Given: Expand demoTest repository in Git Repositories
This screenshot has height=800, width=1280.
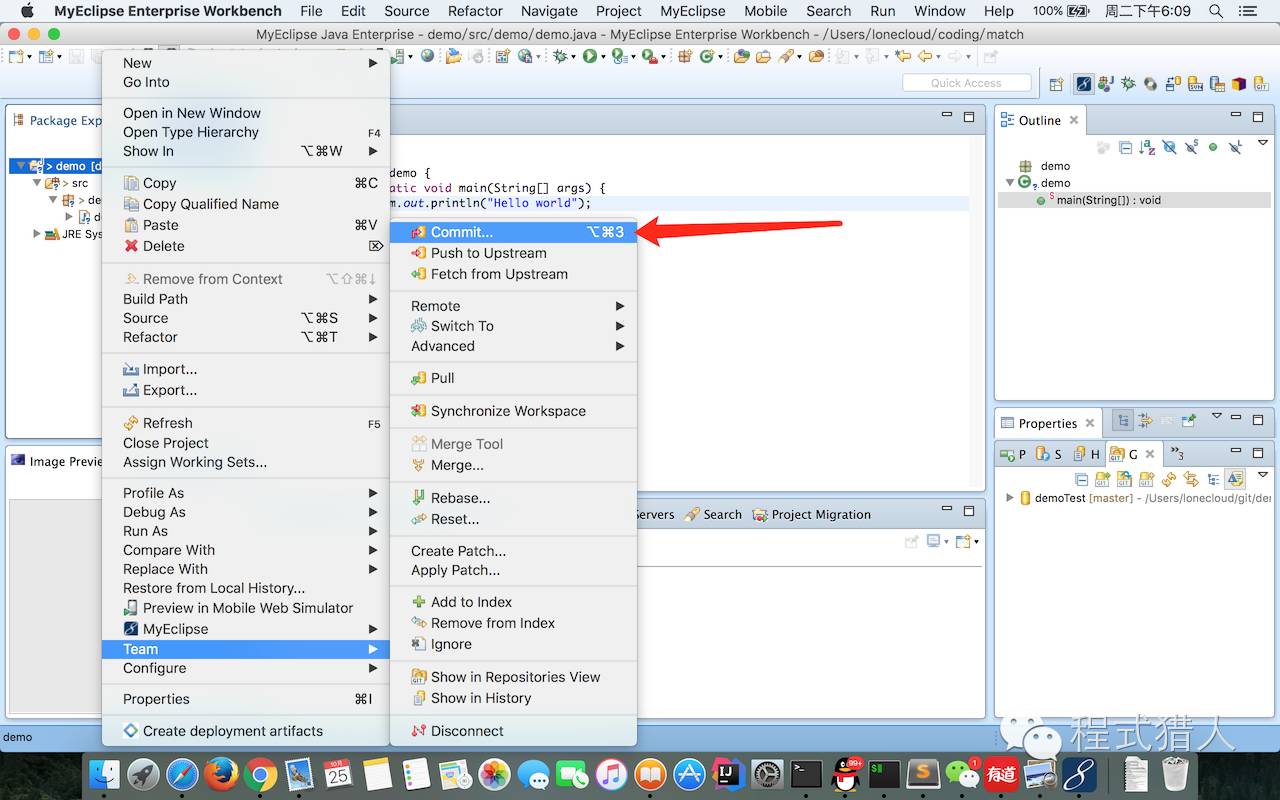Looking at the screenshot, I should coord(1010,498).
